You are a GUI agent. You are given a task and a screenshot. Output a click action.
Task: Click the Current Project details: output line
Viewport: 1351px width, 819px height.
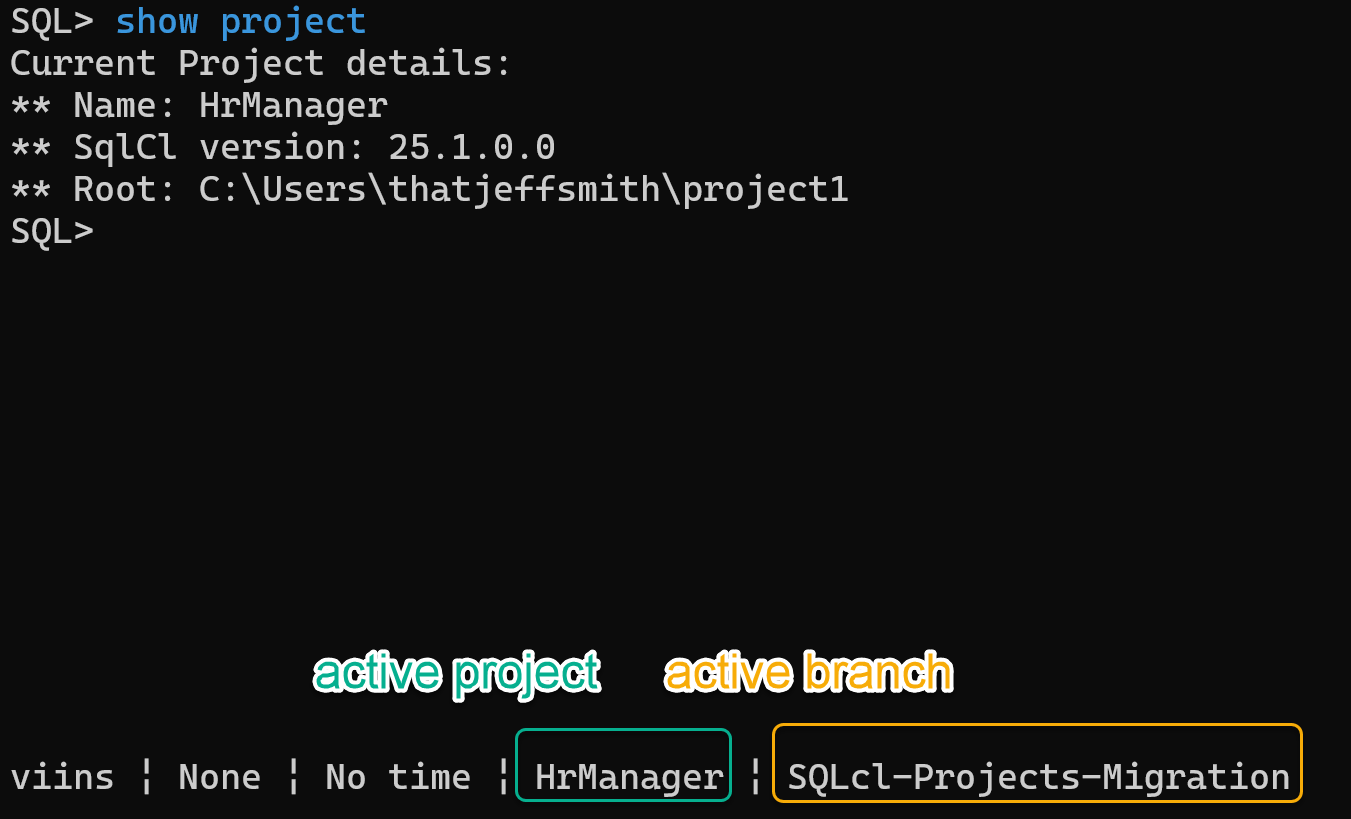click(x=261, y=63)
